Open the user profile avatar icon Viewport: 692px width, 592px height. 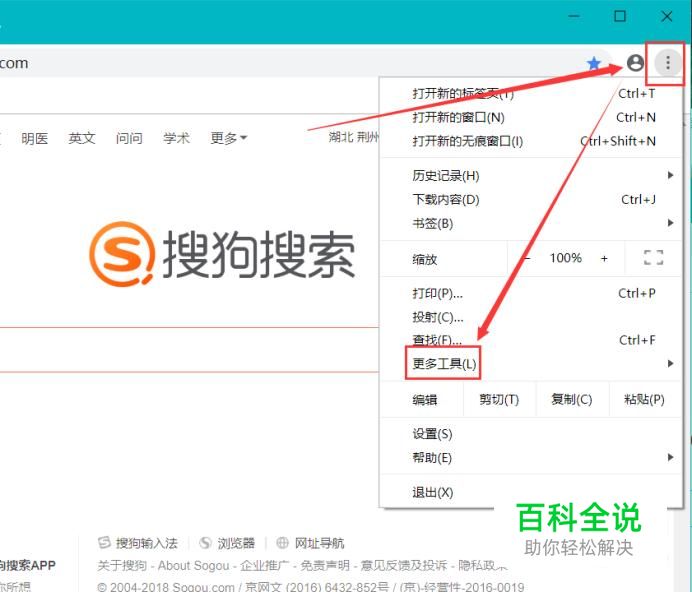coord(635,63)
